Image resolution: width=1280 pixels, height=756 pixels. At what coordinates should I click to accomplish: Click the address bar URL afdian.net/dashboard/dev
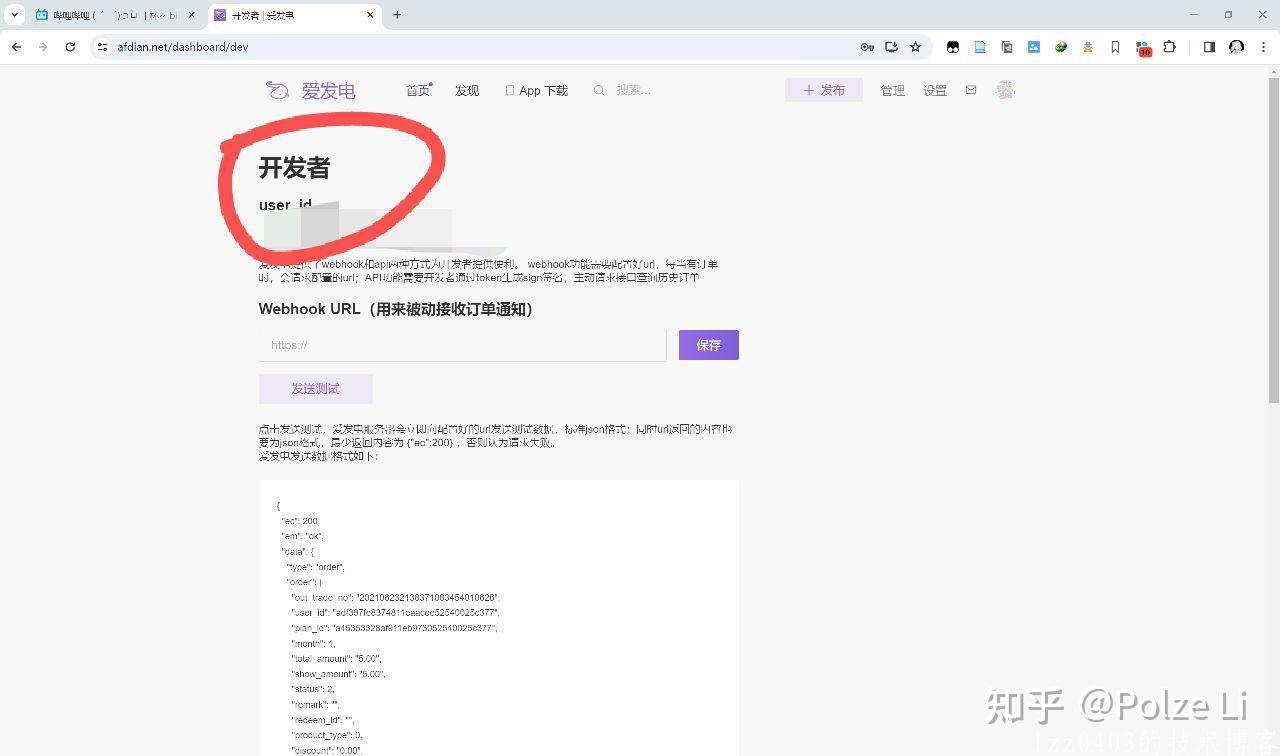(x=183, y=47)
